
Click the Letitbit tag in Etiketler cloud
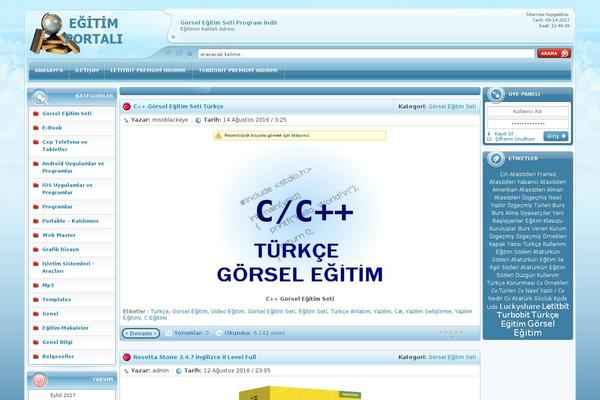(555, 307)
